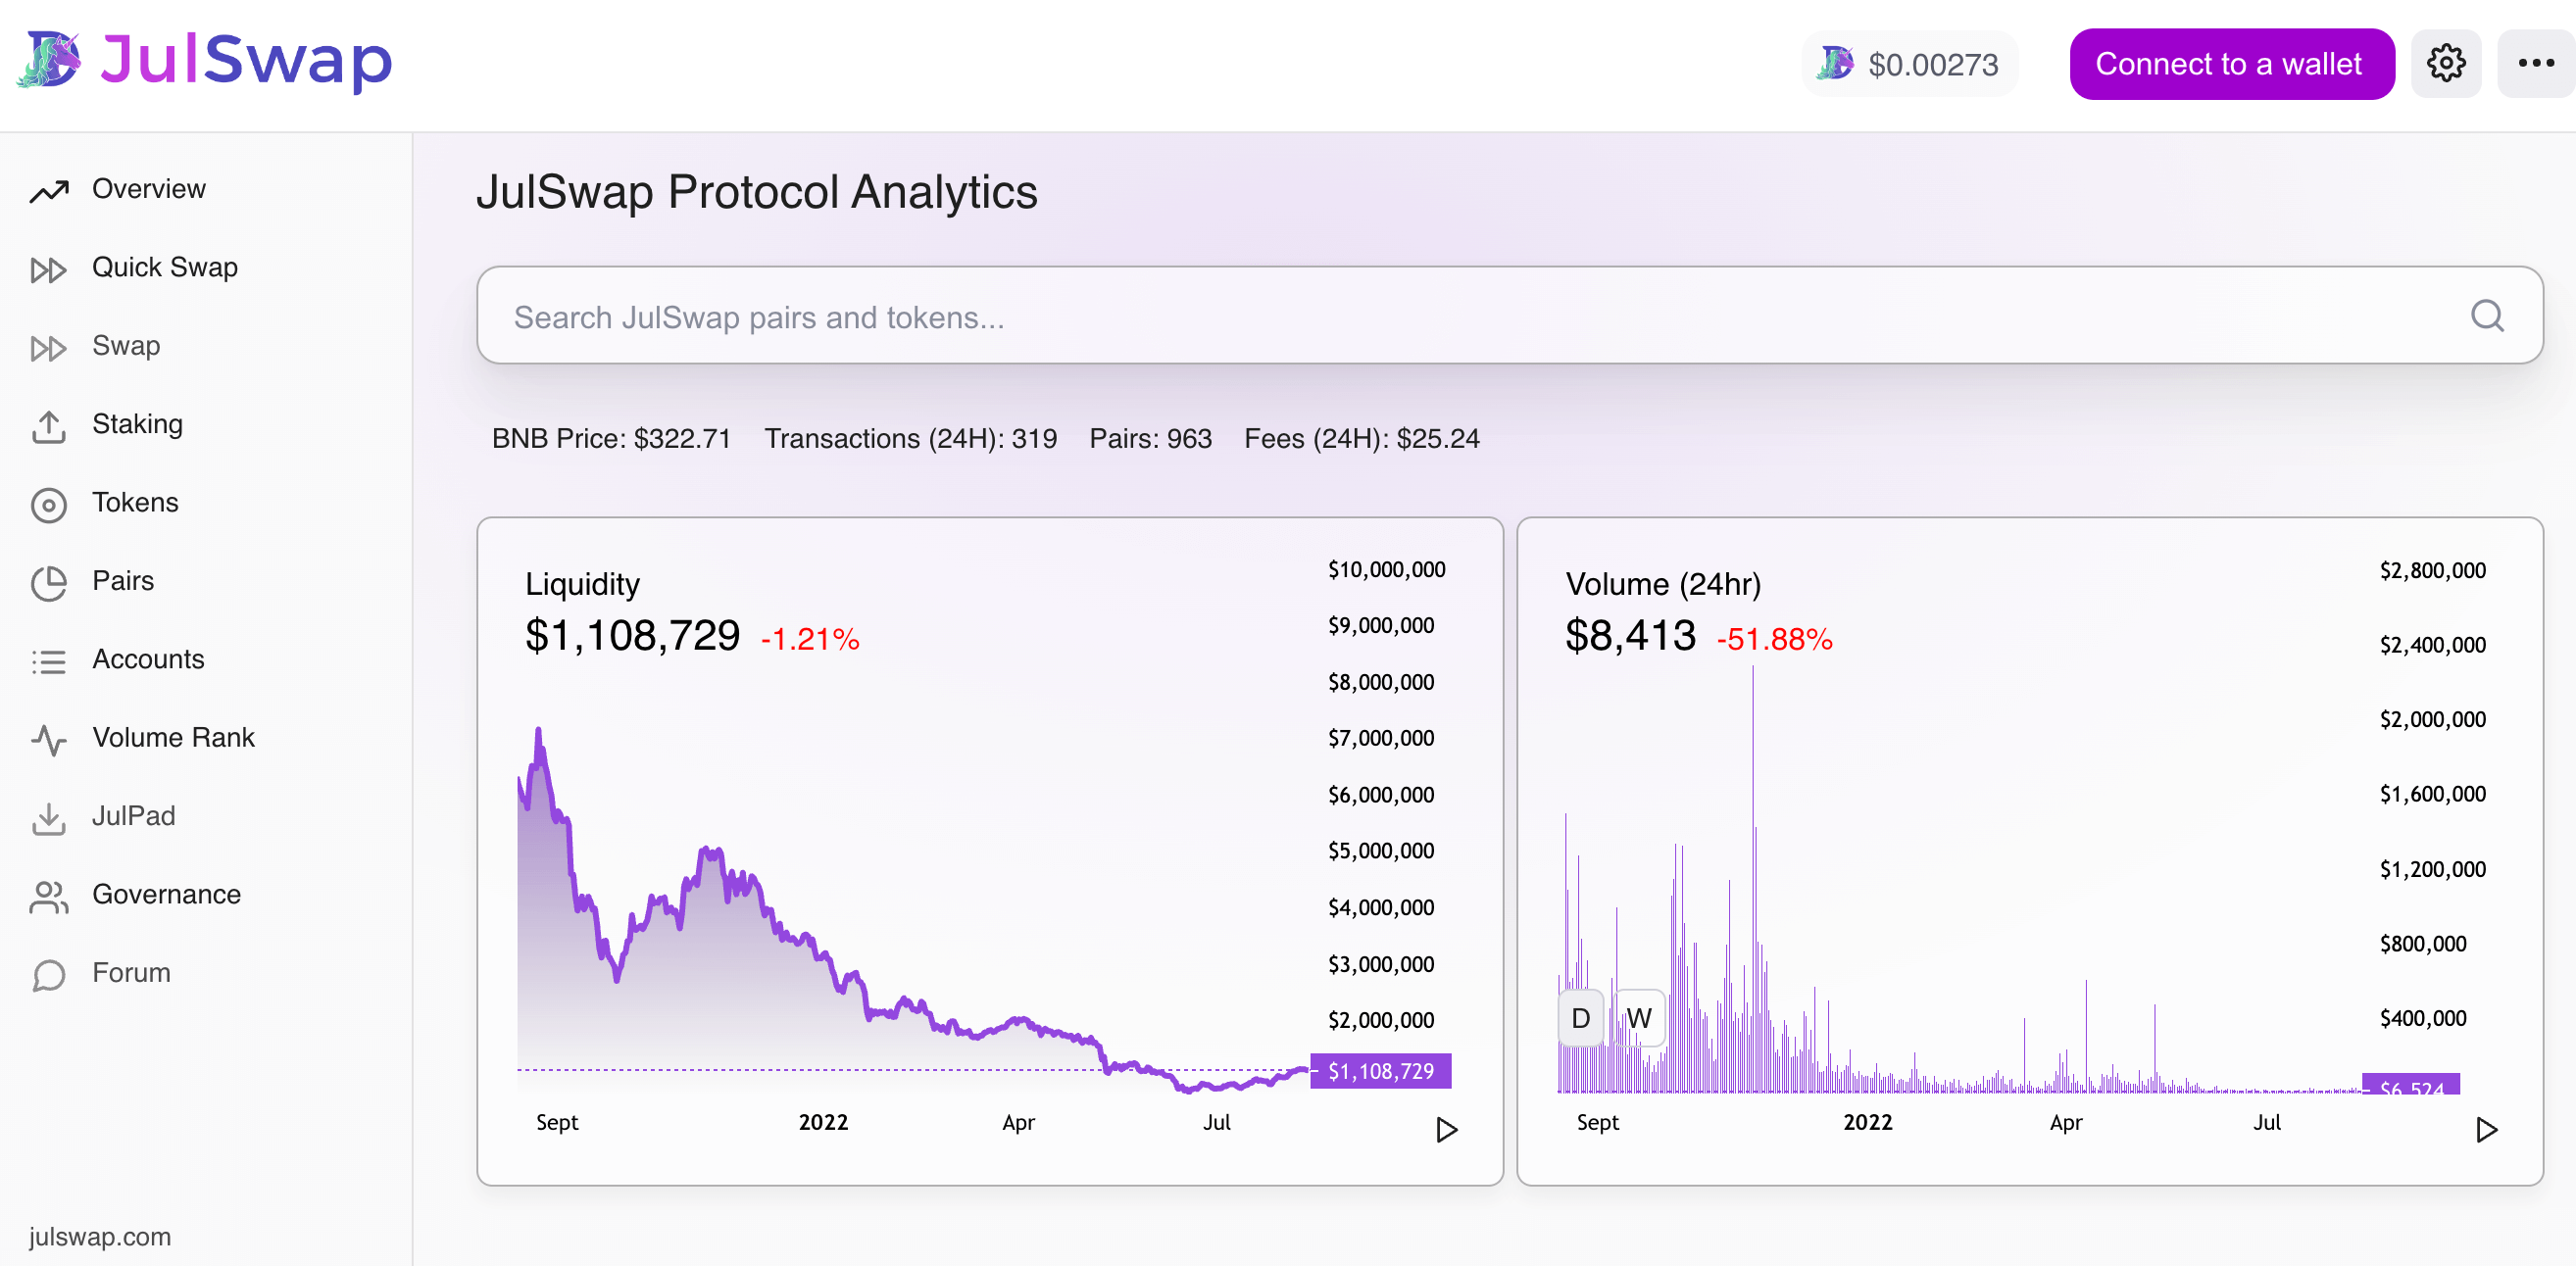Click $0.00273 token price

[x=1933, y=65]
